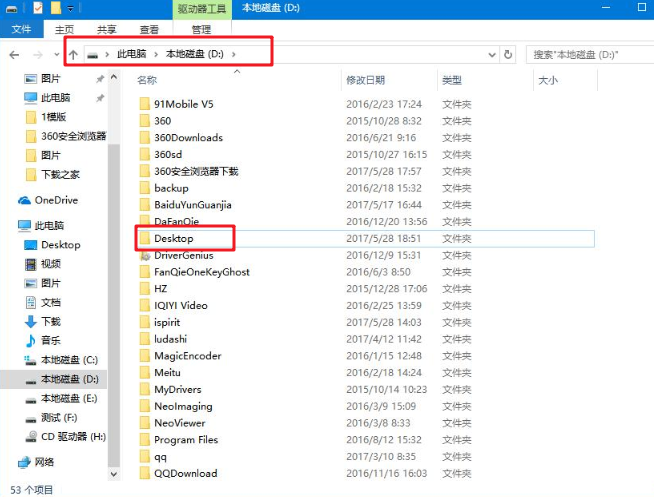This screenshot has width=654, height=497.
Task: Select the qq folder icon
Action: [145, 457]
